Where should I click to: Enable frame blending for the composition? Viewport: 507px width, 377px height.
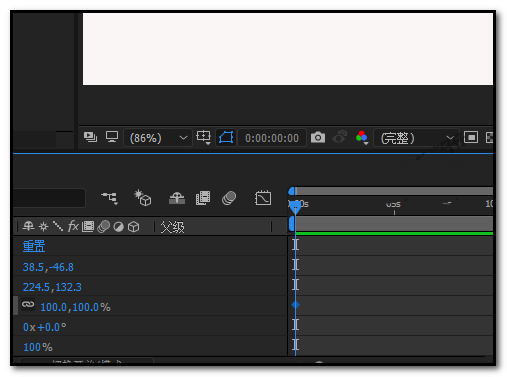point(203,198)
